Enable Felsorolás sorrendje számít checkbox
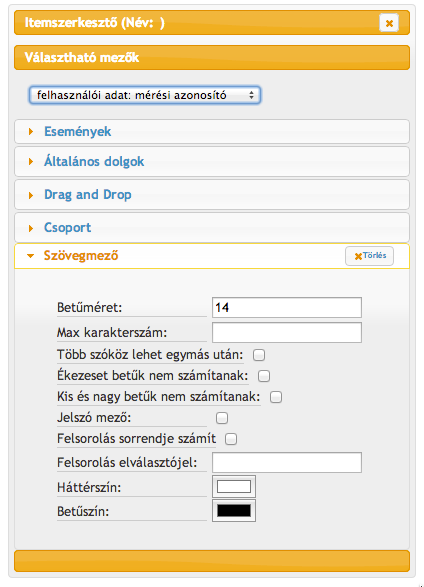 coord(231,439)
